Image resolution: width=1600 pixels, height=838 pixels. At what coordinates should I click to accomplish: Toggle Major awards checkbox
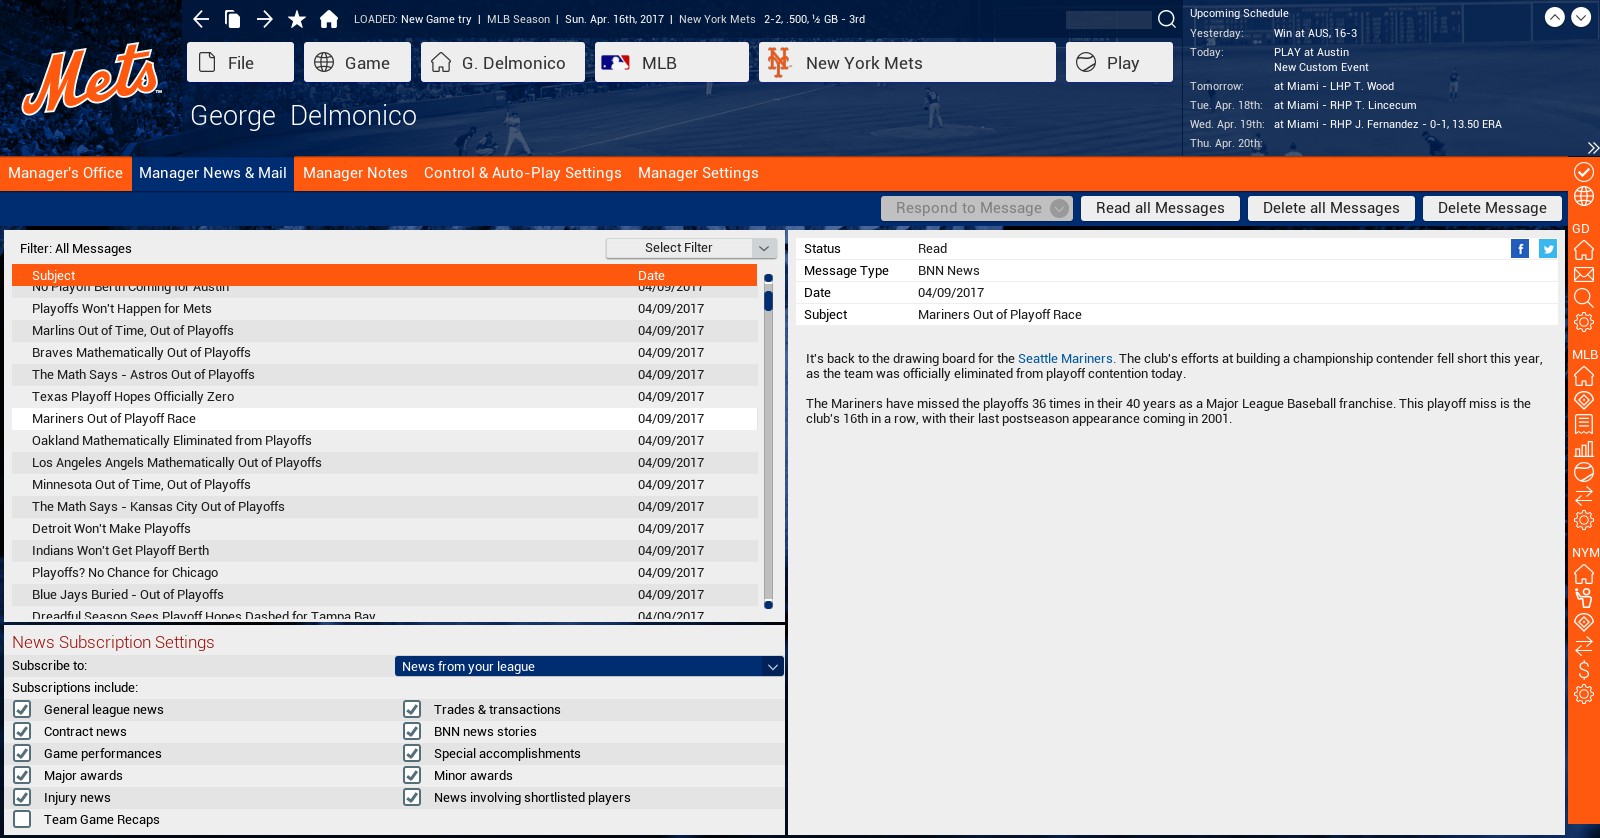(x=22, y=775)
